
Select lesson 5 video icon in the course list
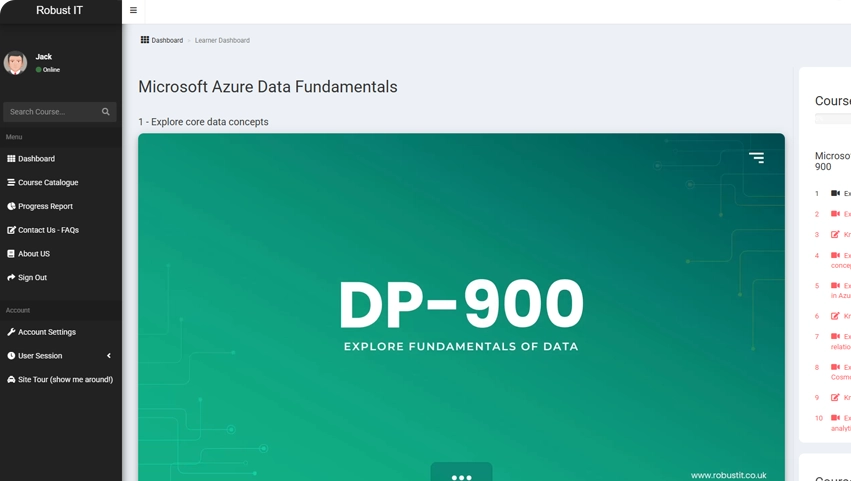(835, 286)
